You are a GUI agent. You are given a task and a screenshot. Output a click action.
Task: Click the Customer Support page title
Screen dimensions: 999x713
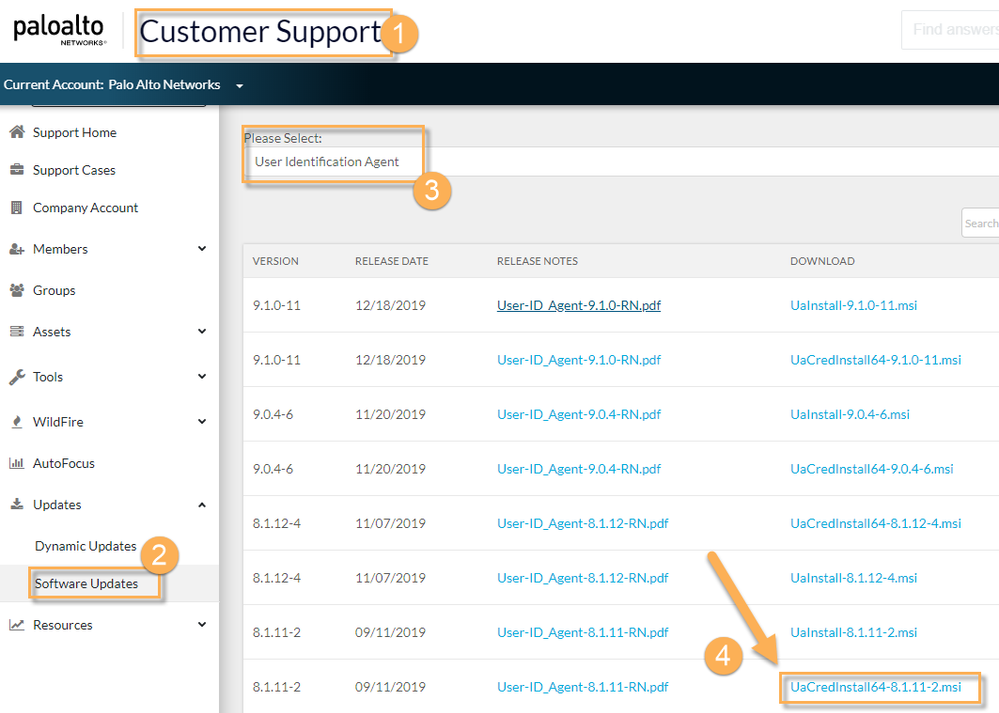260,32
